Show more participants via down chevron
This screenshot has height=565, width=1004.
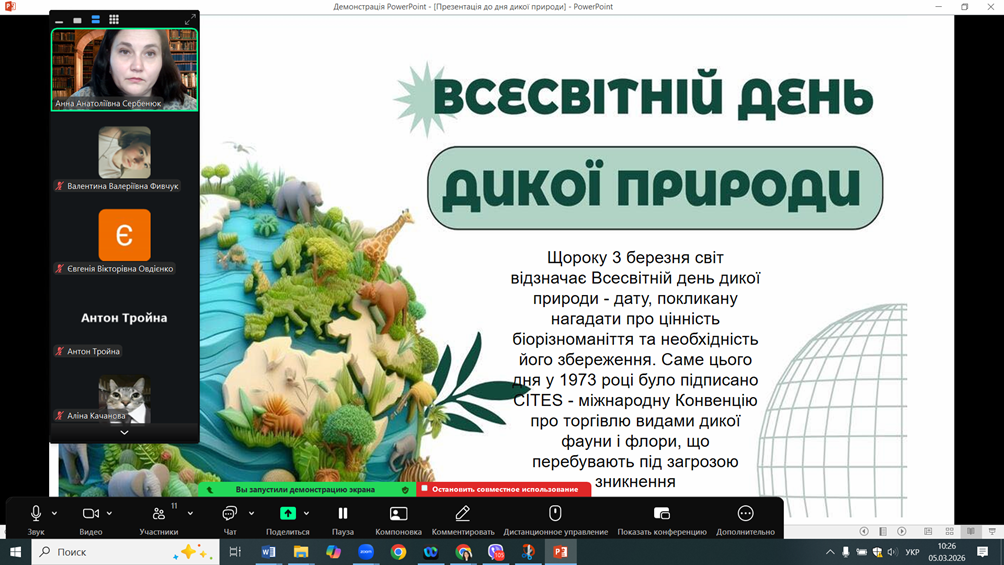(124, 433)
